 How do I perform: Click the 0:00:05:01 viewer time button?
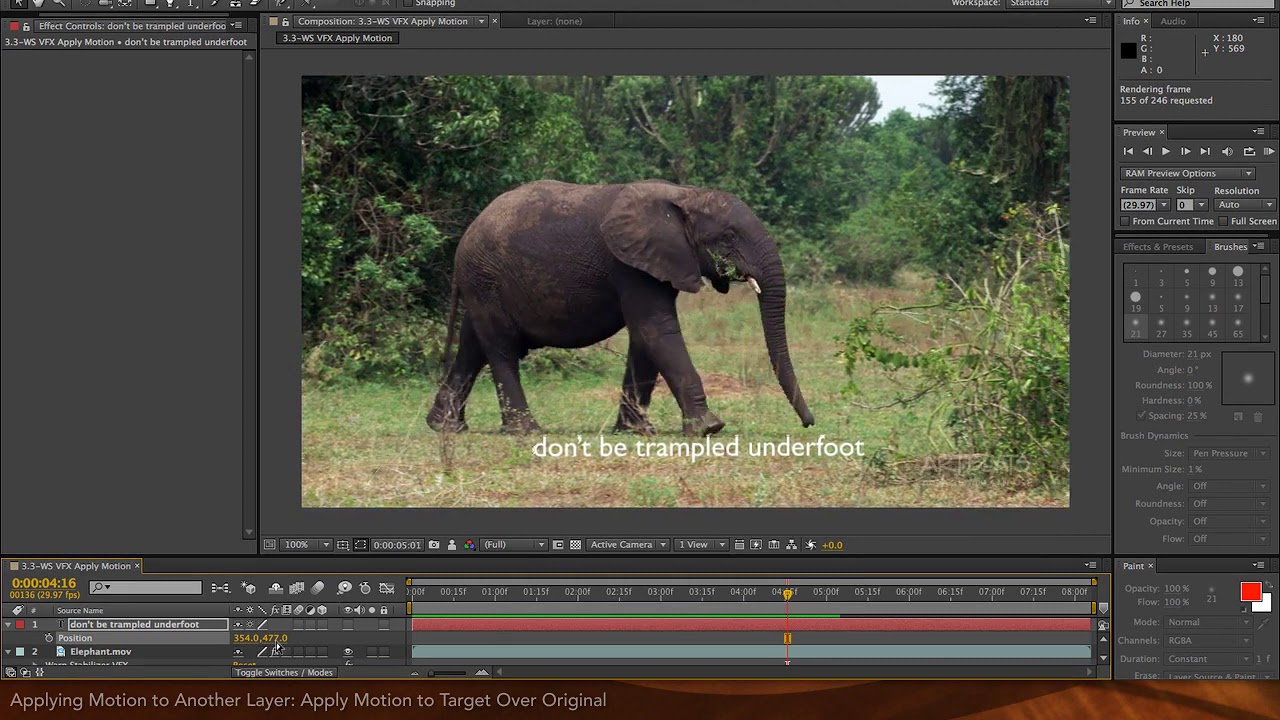coord(397,545)
